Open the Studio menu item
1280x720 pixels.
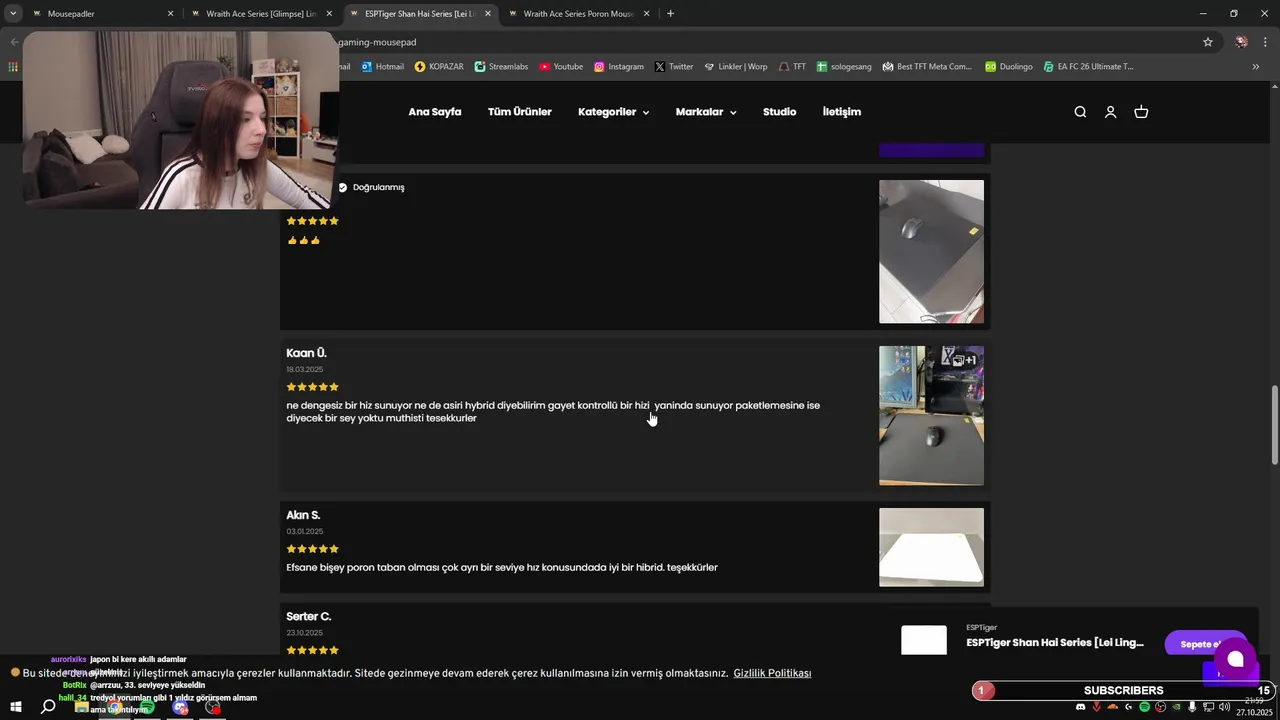(x=780, y=112)
